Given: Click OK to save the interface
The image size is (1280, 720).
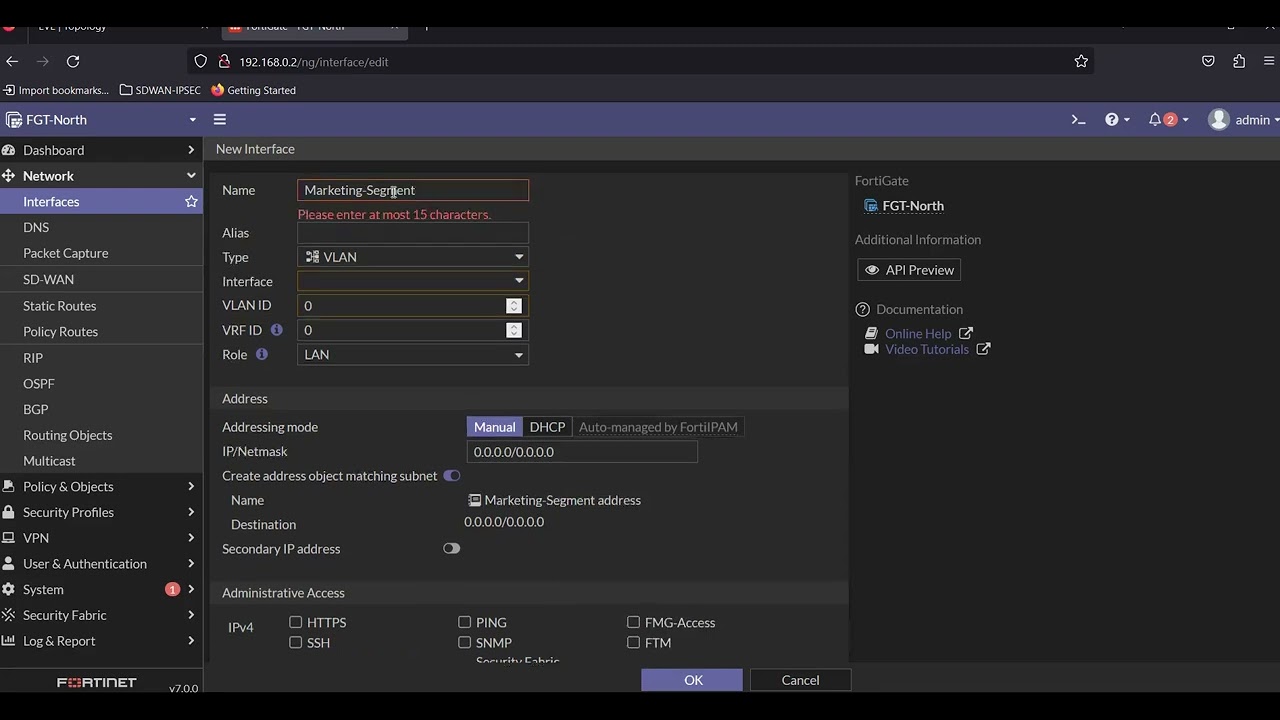Looking at the screenshot, I should pos(692,680).
